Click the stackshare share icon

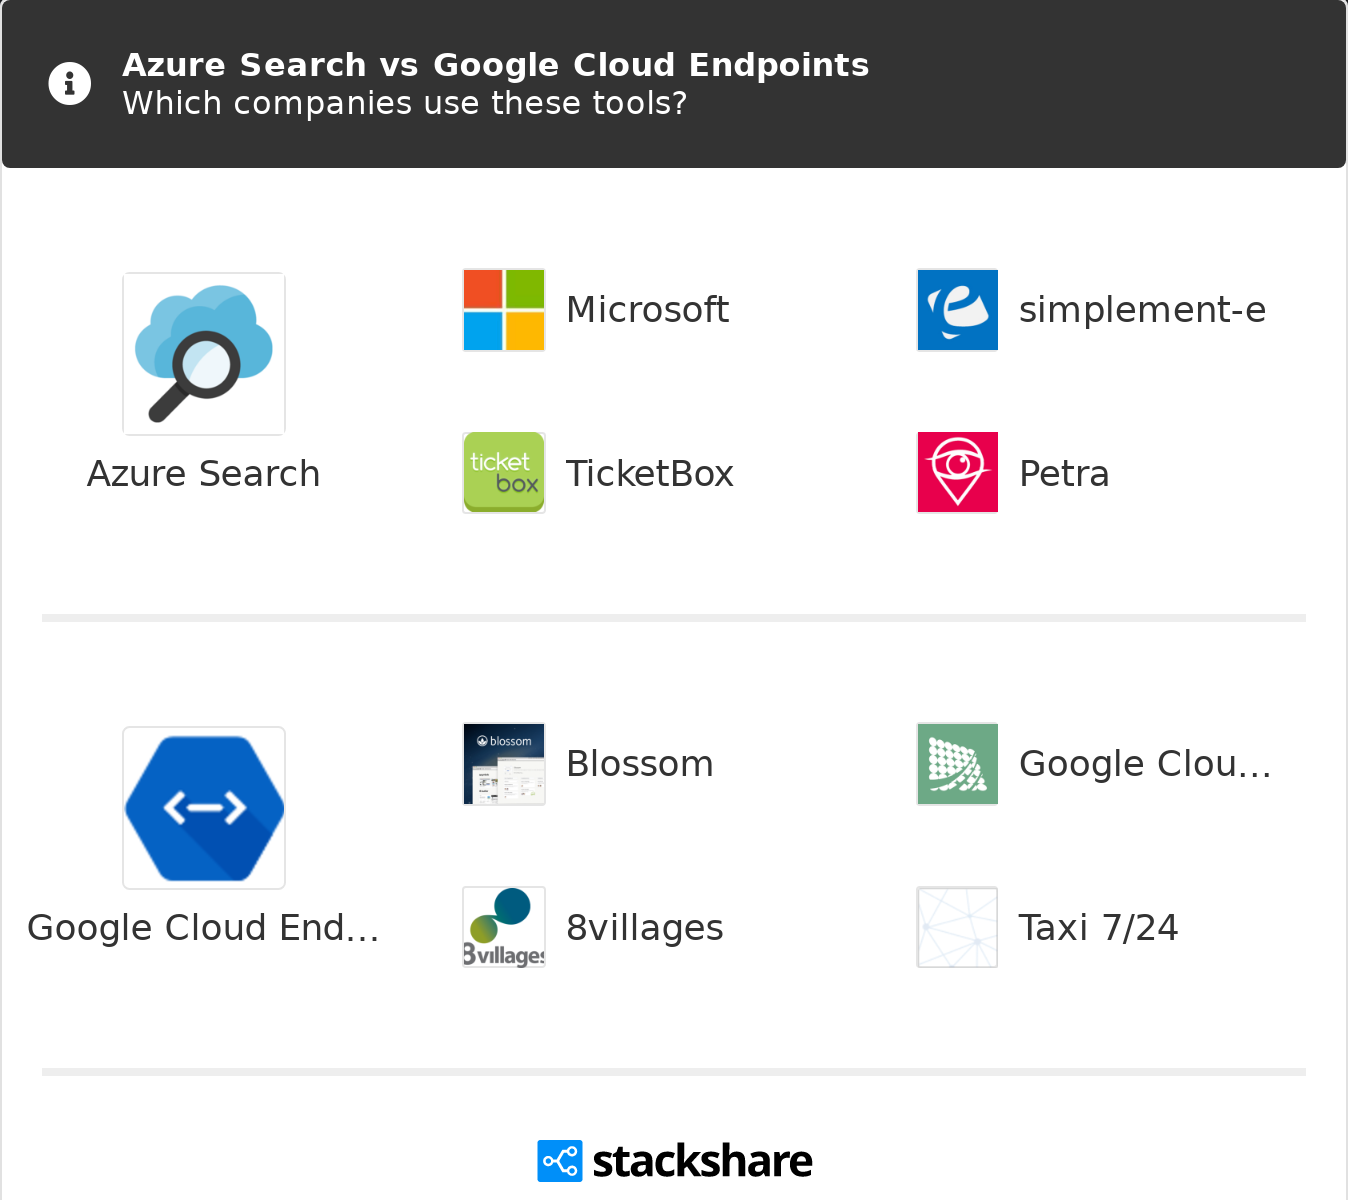point(560,1161)
